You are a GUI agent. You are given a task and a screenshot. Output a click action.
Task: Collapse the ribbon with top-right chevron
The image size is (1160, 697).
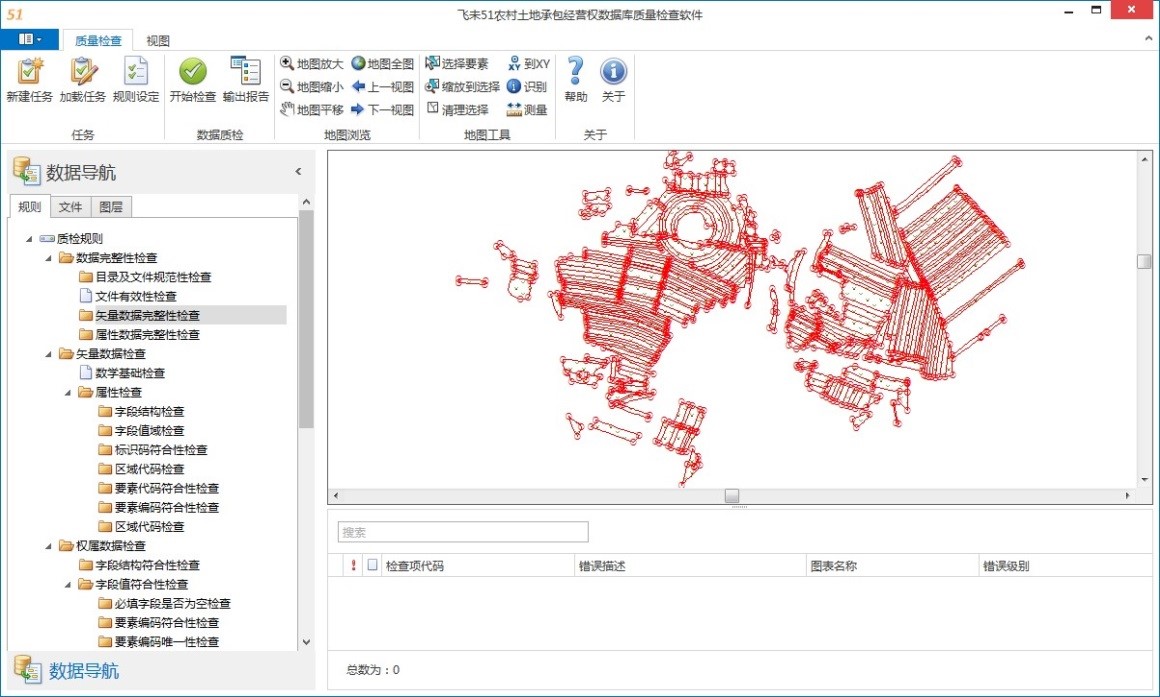point(1149,38)
